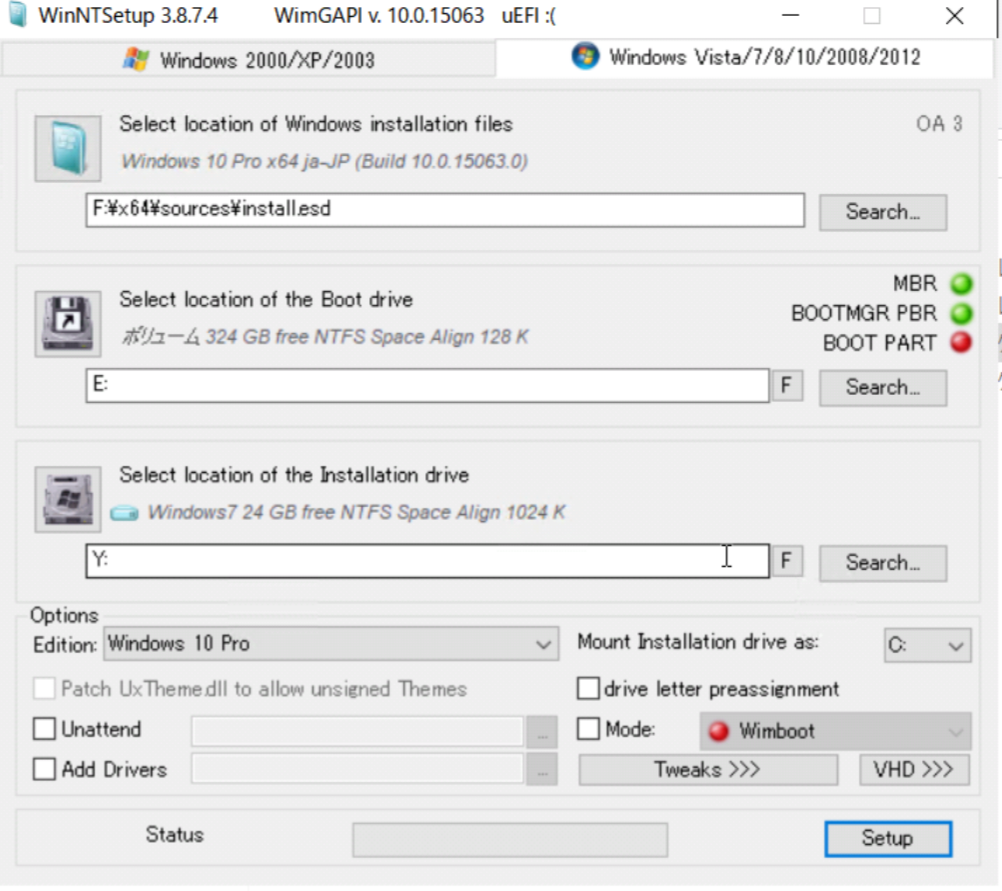
Task: Open the Tweaks >>> options
Action: pos(708,770)
